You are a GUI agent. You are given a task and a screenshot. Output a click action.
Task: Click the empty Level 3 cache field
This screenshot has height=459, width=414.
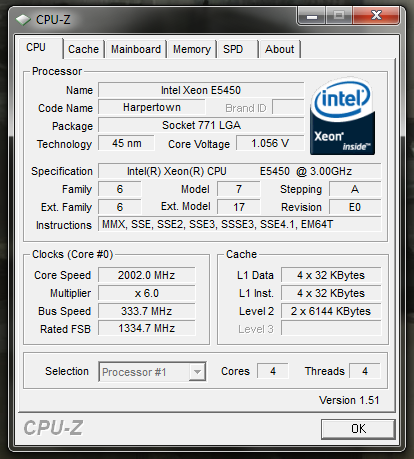click(x=331, y=328)
